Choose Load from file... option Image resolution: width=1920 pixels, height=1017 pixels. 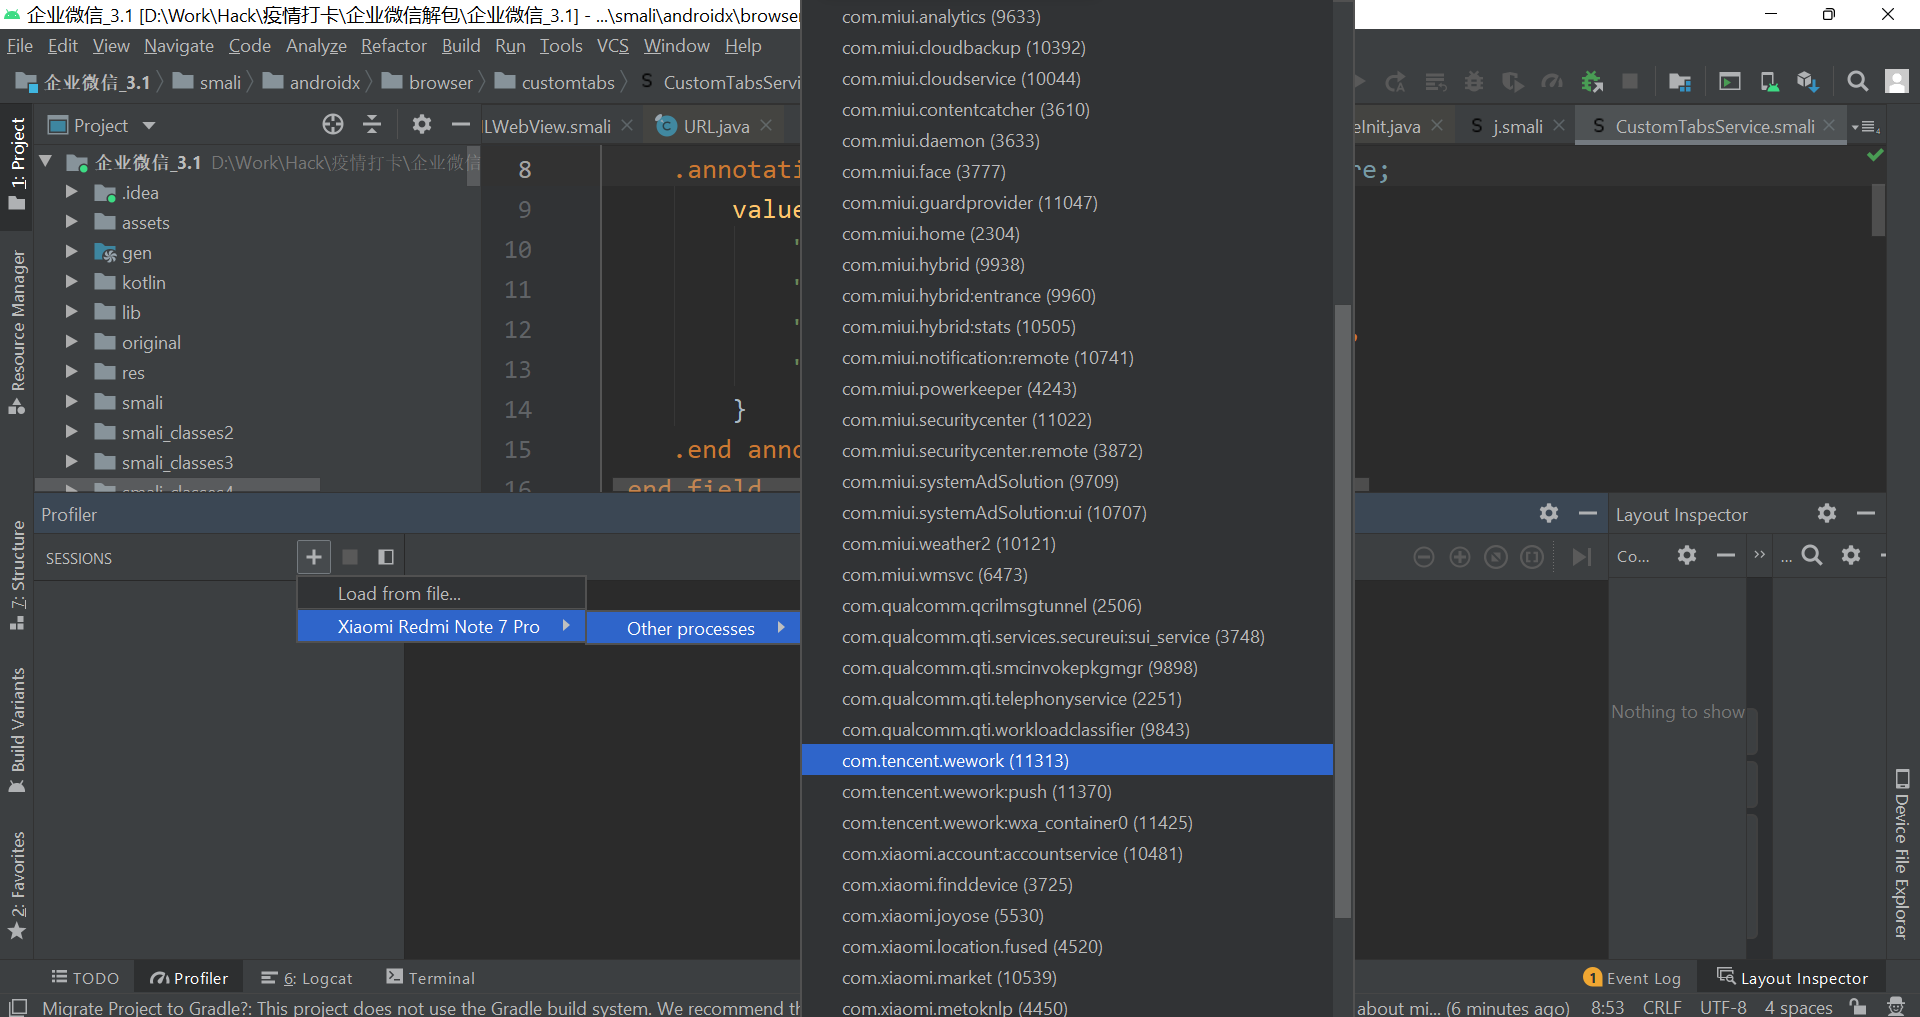point(441,593)
